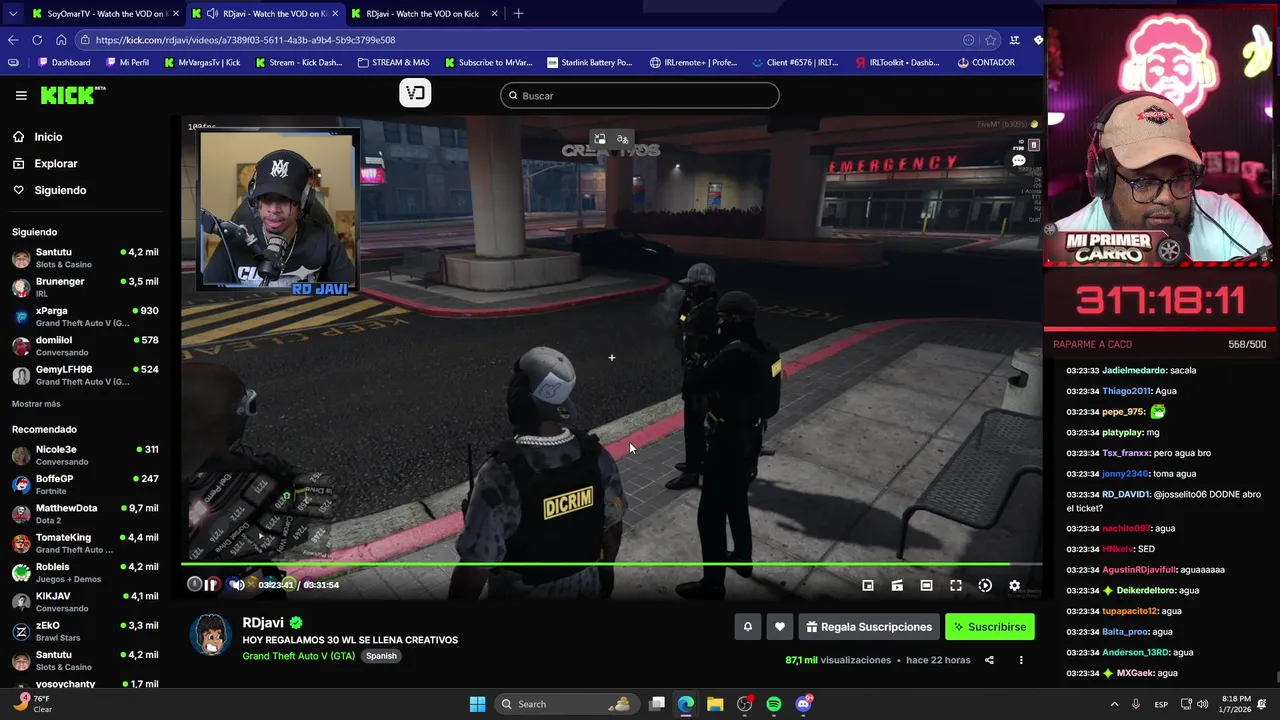Click the green Suscribirse button

pyautogui.click(x=990, y=627)
